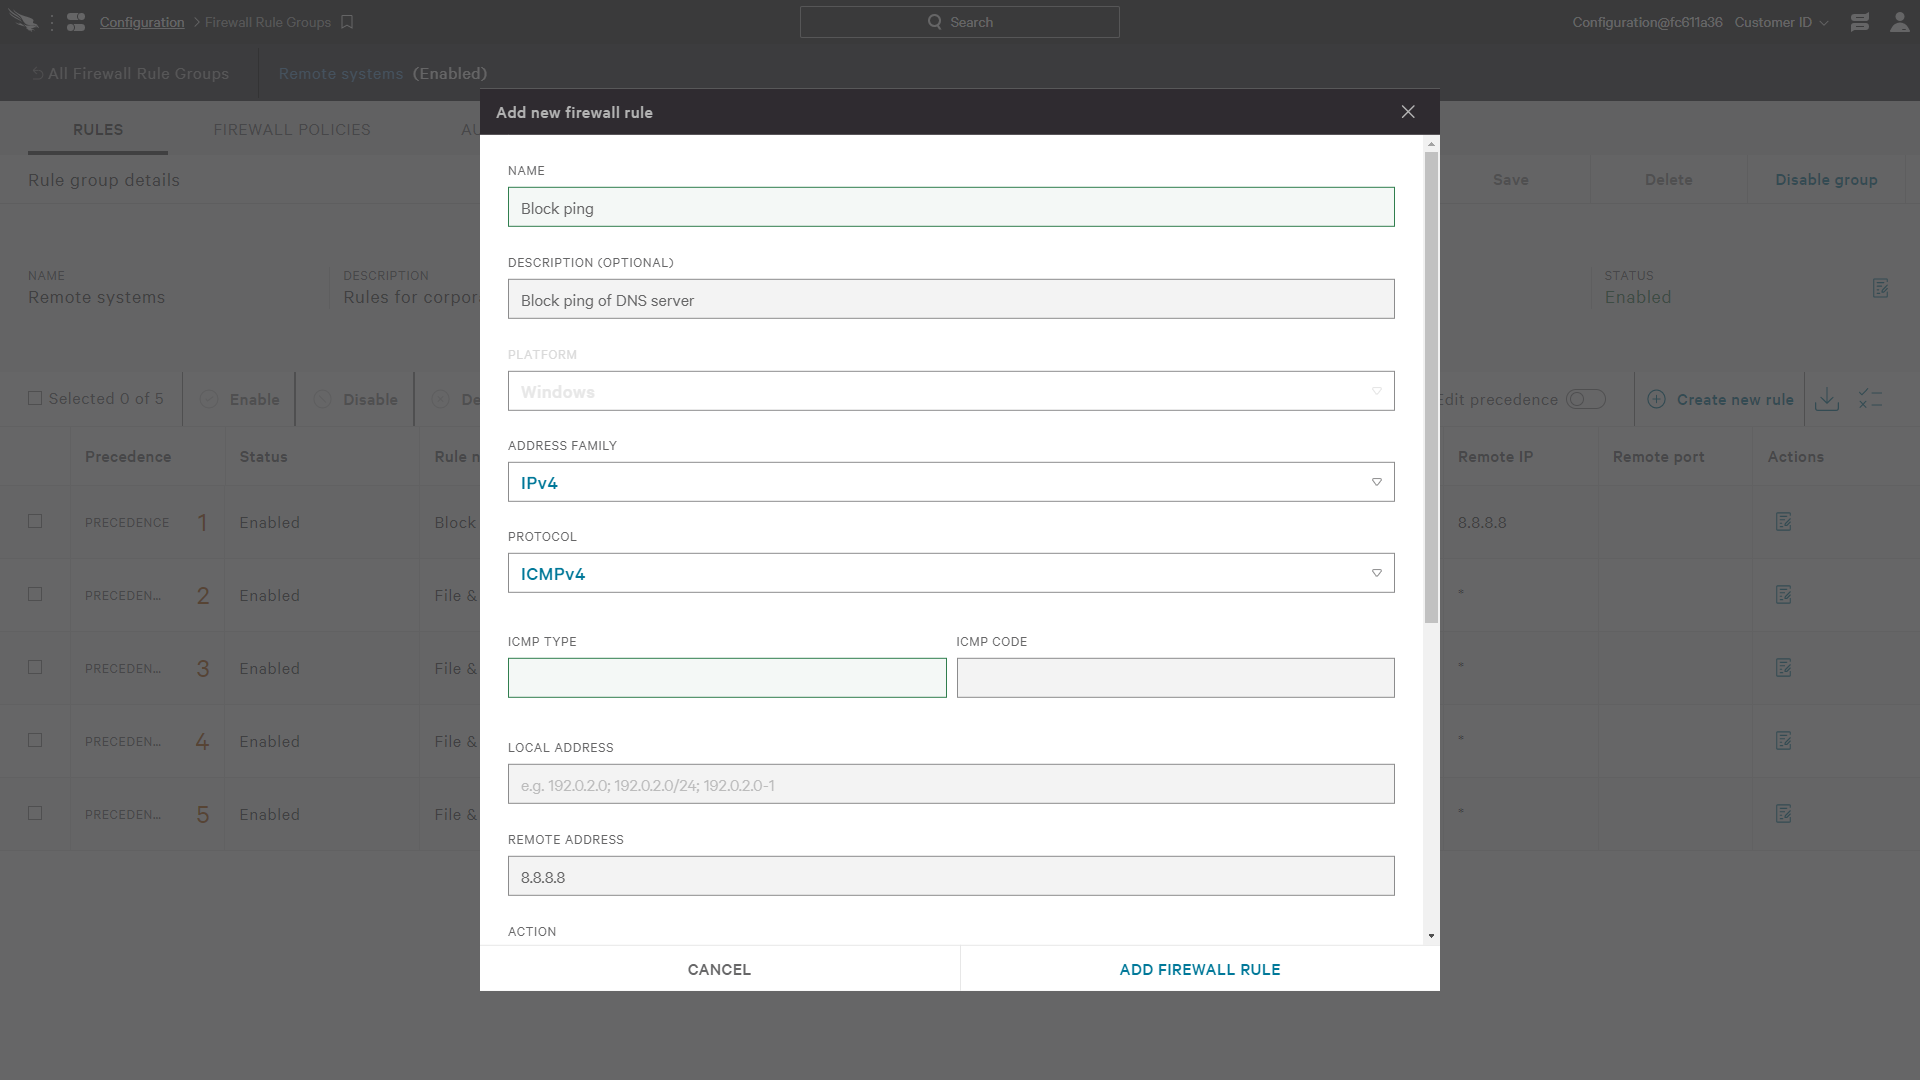Edit the precedence 5 rule action icon

(x=1783, y=814)
